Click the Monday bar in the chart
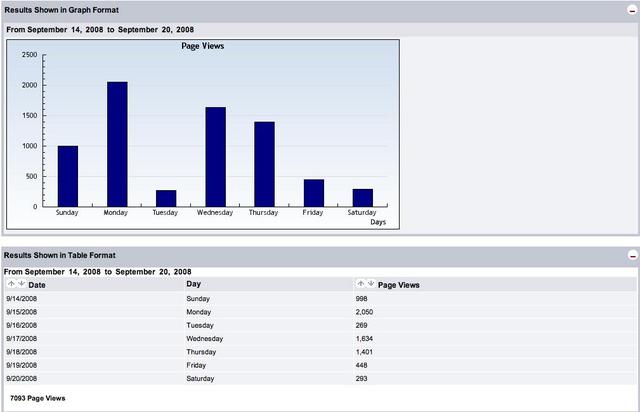 click(117, 144)
